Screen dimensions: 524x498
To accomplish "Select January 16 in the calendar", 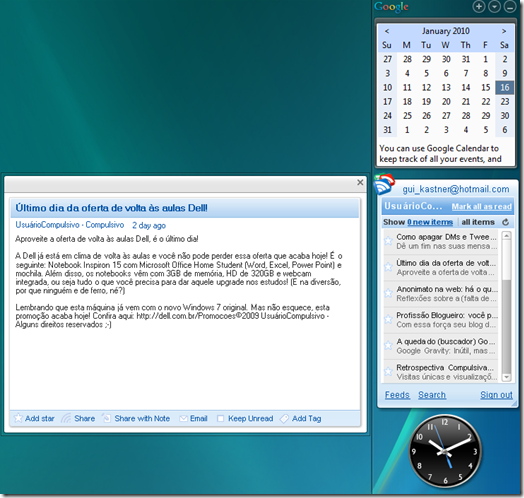I will [x=505, y=88].
